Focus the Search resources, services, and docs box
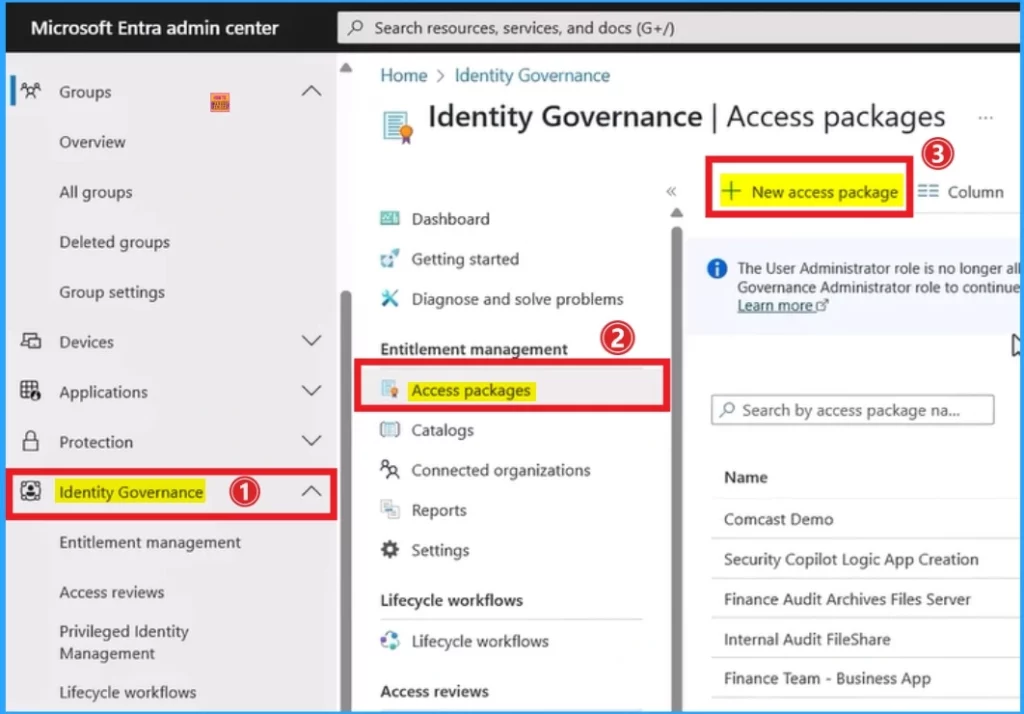1024x714 pixels. [678, 27]
